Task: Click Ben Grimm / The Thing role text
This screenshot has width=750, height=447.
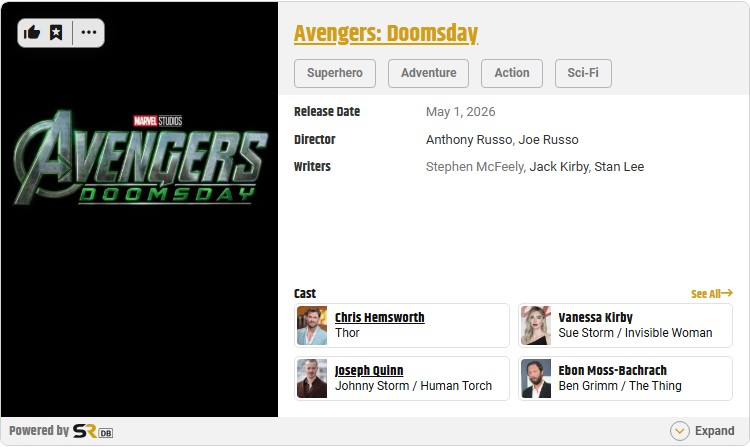Action: pos(620,386)
